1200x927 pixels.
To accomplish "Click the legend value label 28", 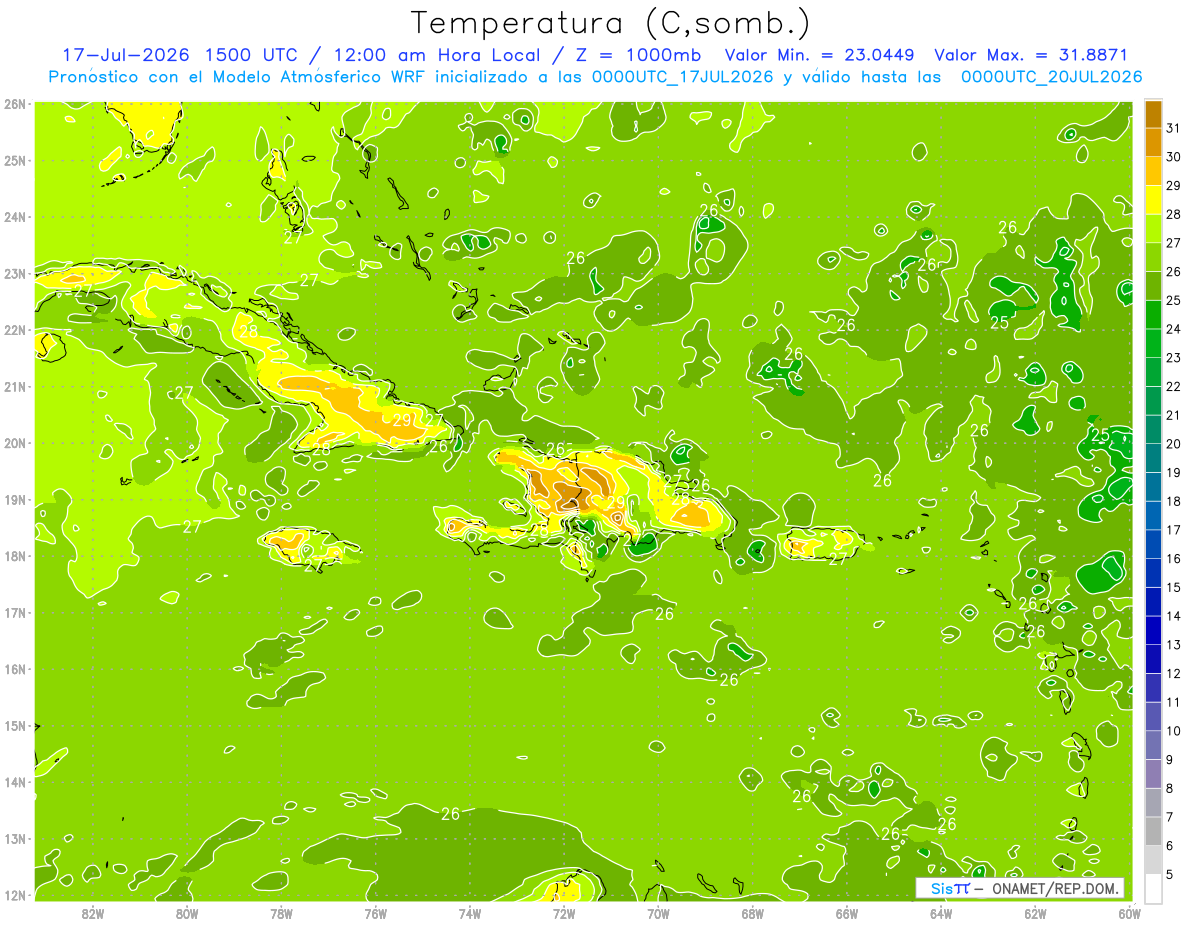I will [x=1173, y=214].
